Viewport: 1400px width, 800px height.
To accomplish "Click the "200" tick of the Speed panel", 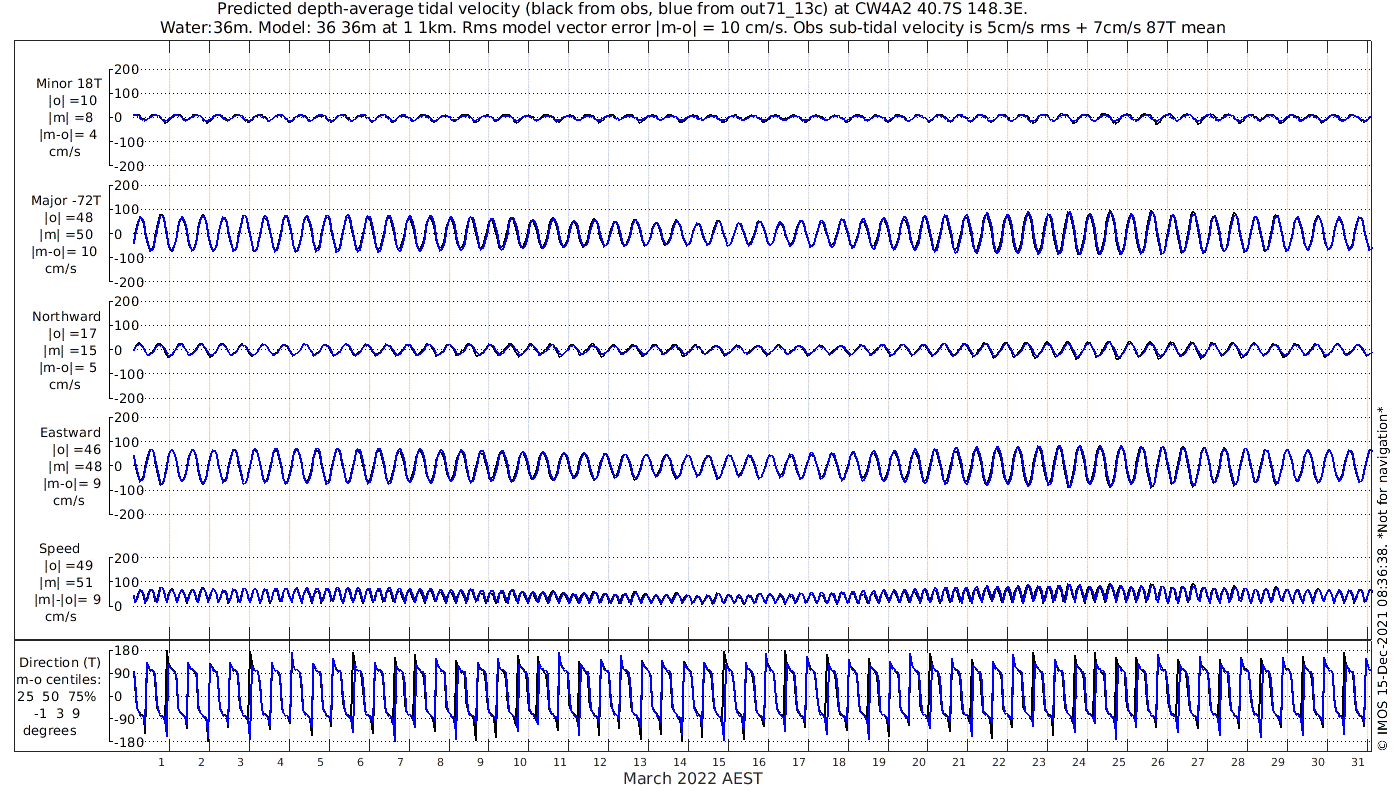I will (126, 557).
